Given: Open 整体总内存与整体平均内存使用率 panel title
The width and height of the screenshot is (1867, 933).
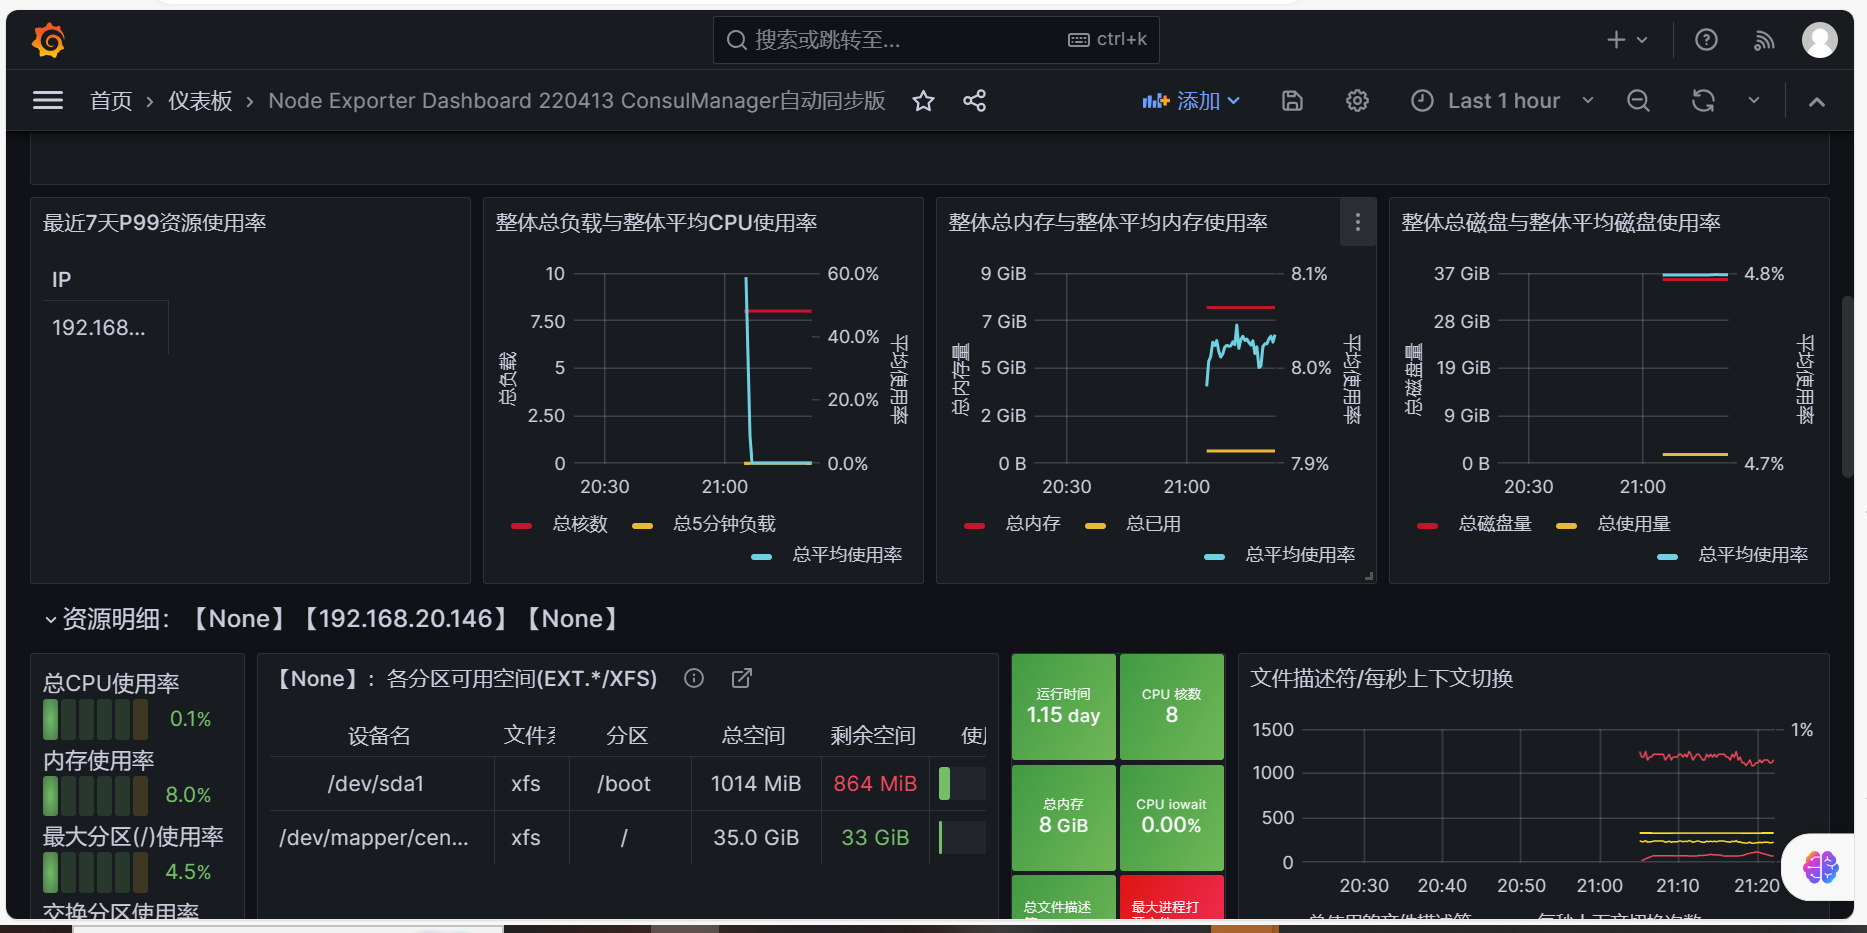Looking at the screenshot, I should click(x=1108, y=223).
